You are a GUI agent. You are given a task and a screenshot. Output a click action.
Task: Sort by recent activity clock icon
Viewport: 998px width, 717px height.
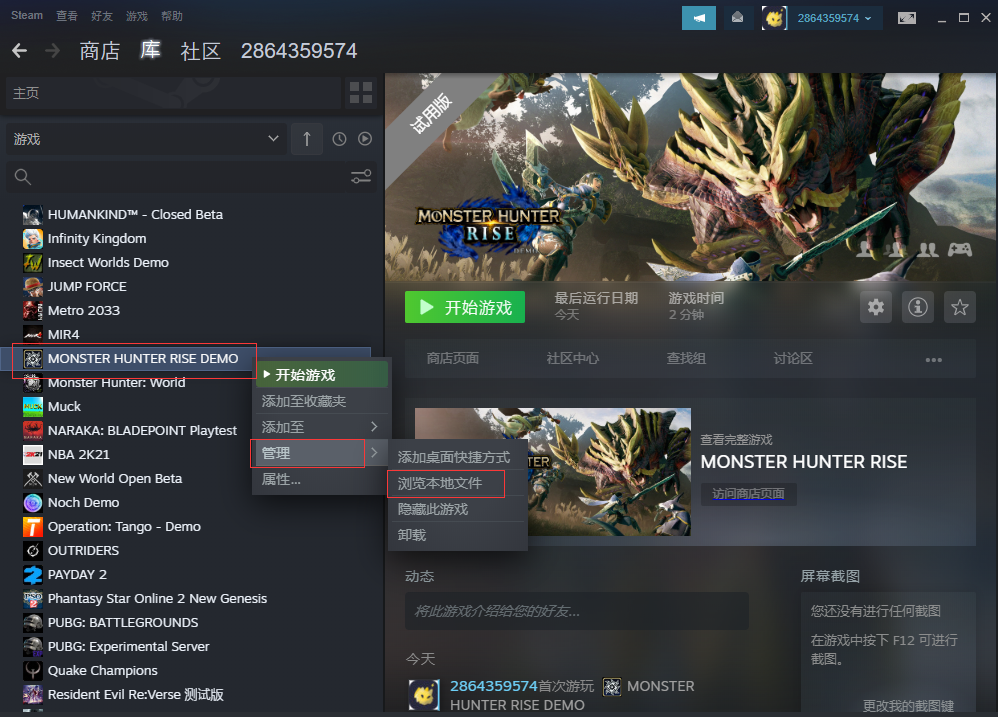point(339,139)
